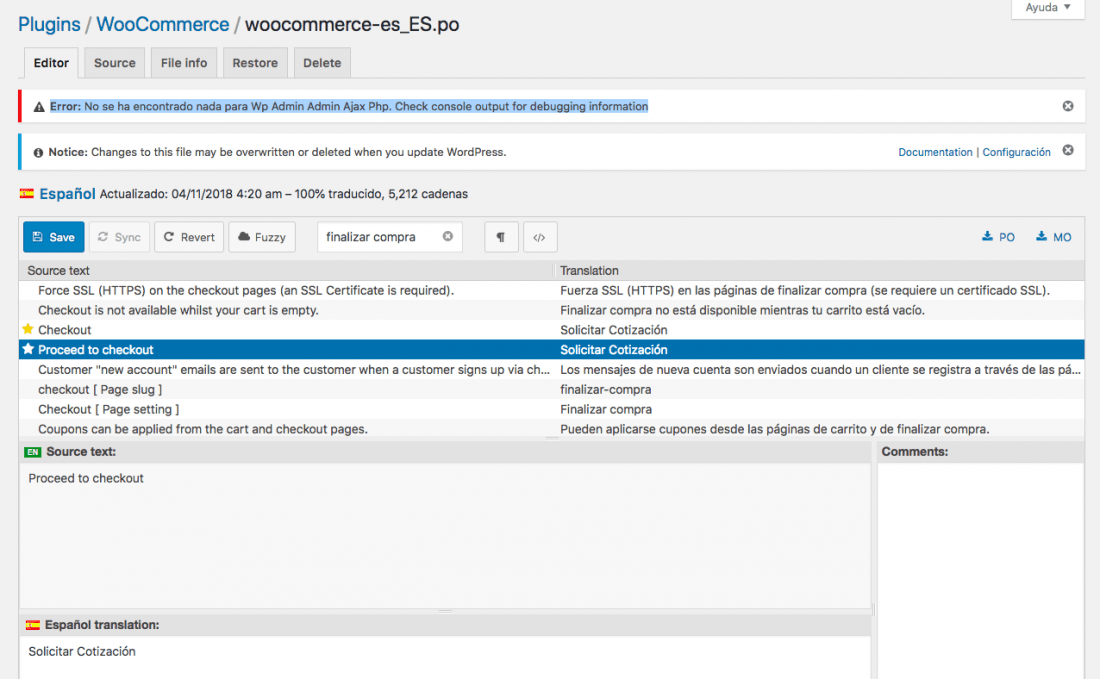Go to WooCommerce breadcrumb
The height and width of the screenshot is (679, 1100).
163,24
